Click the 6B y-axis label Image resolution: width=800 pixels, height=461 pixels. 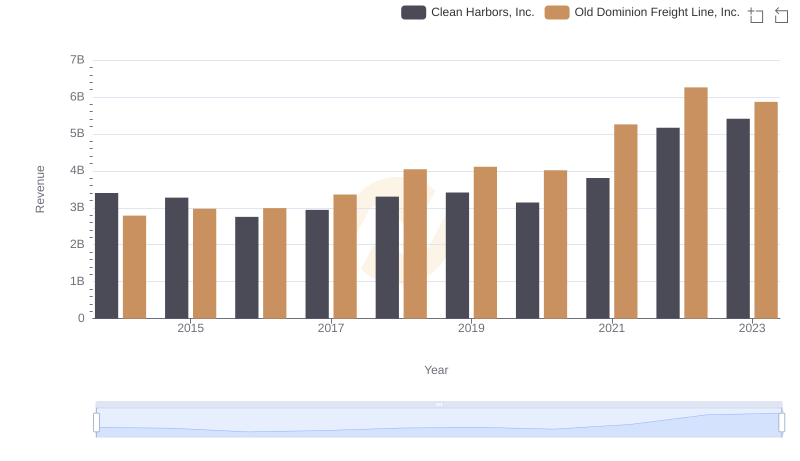tap(77, 97)
